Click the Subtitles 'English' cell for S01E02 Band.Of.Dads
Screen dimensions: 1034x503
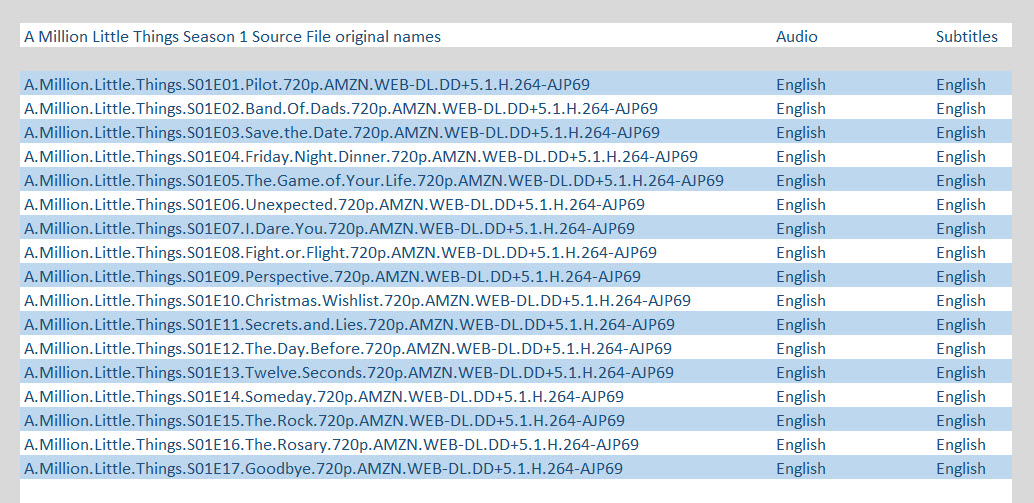961,109
